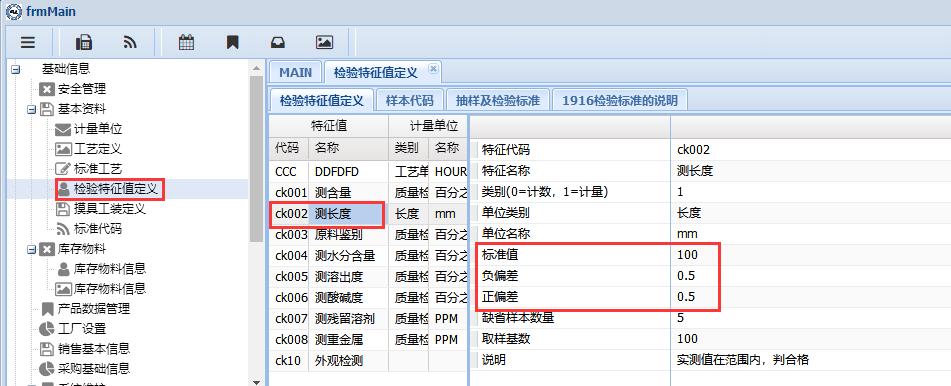Open the hamburger menu in toolbar

pyautogui.click(x=28, y=42)
